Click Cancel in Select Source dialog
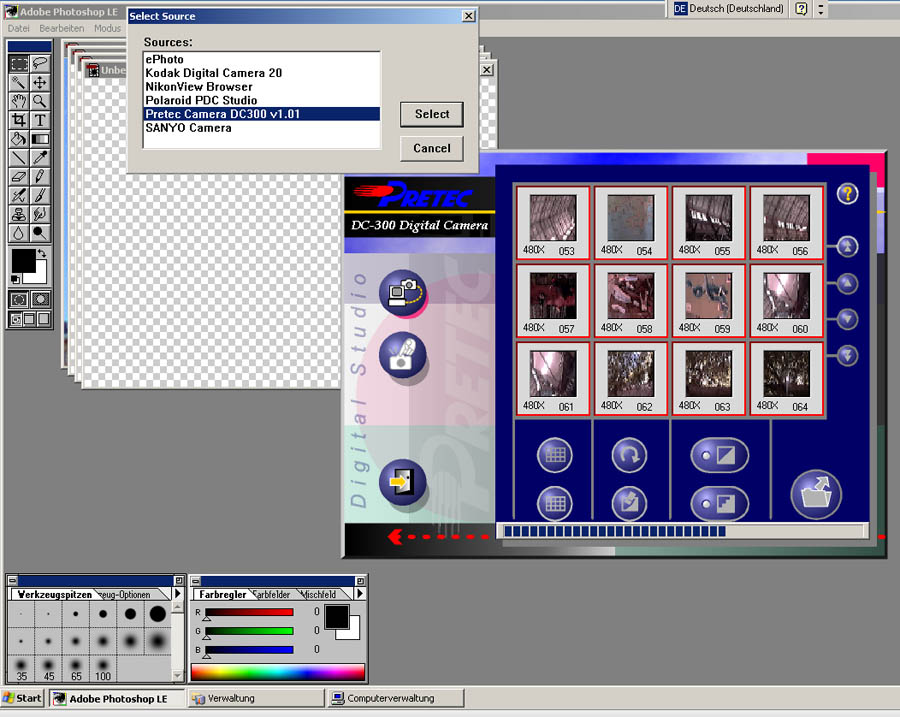 click(432, 148)
